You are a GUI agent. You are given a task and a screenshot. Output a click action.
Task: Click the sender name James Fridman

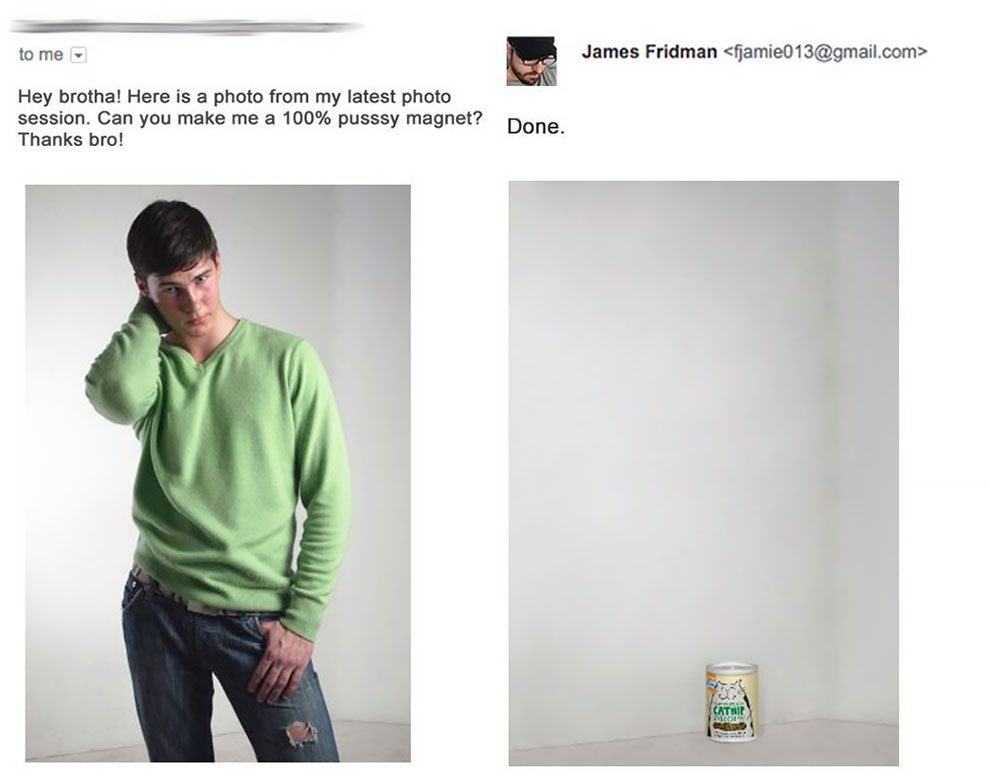(649, 51)
